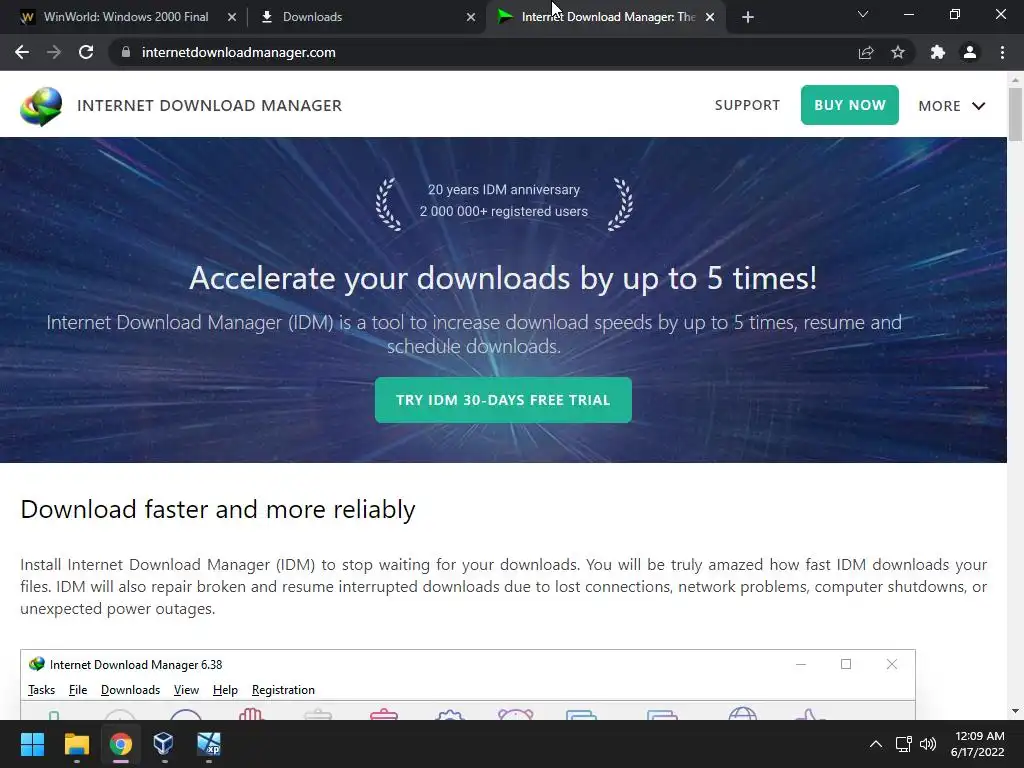
Task: Open the Windows XP VM taskbar icon
Action: click(x=209, y=744)
